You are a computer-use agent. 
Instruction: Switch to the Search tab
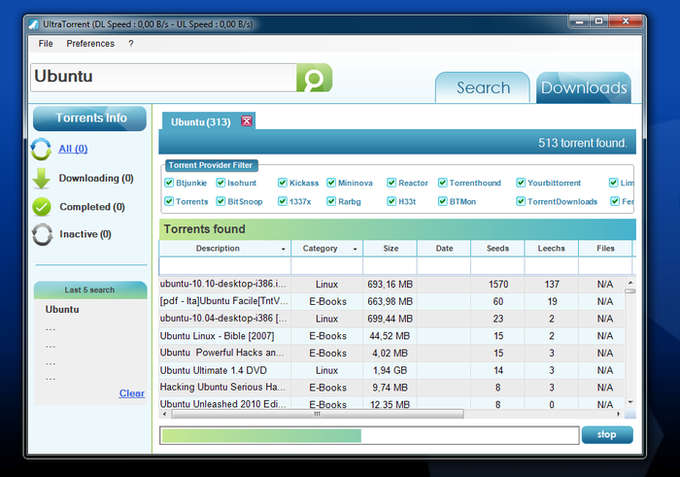pyautogui.click(x=483, y=88)
